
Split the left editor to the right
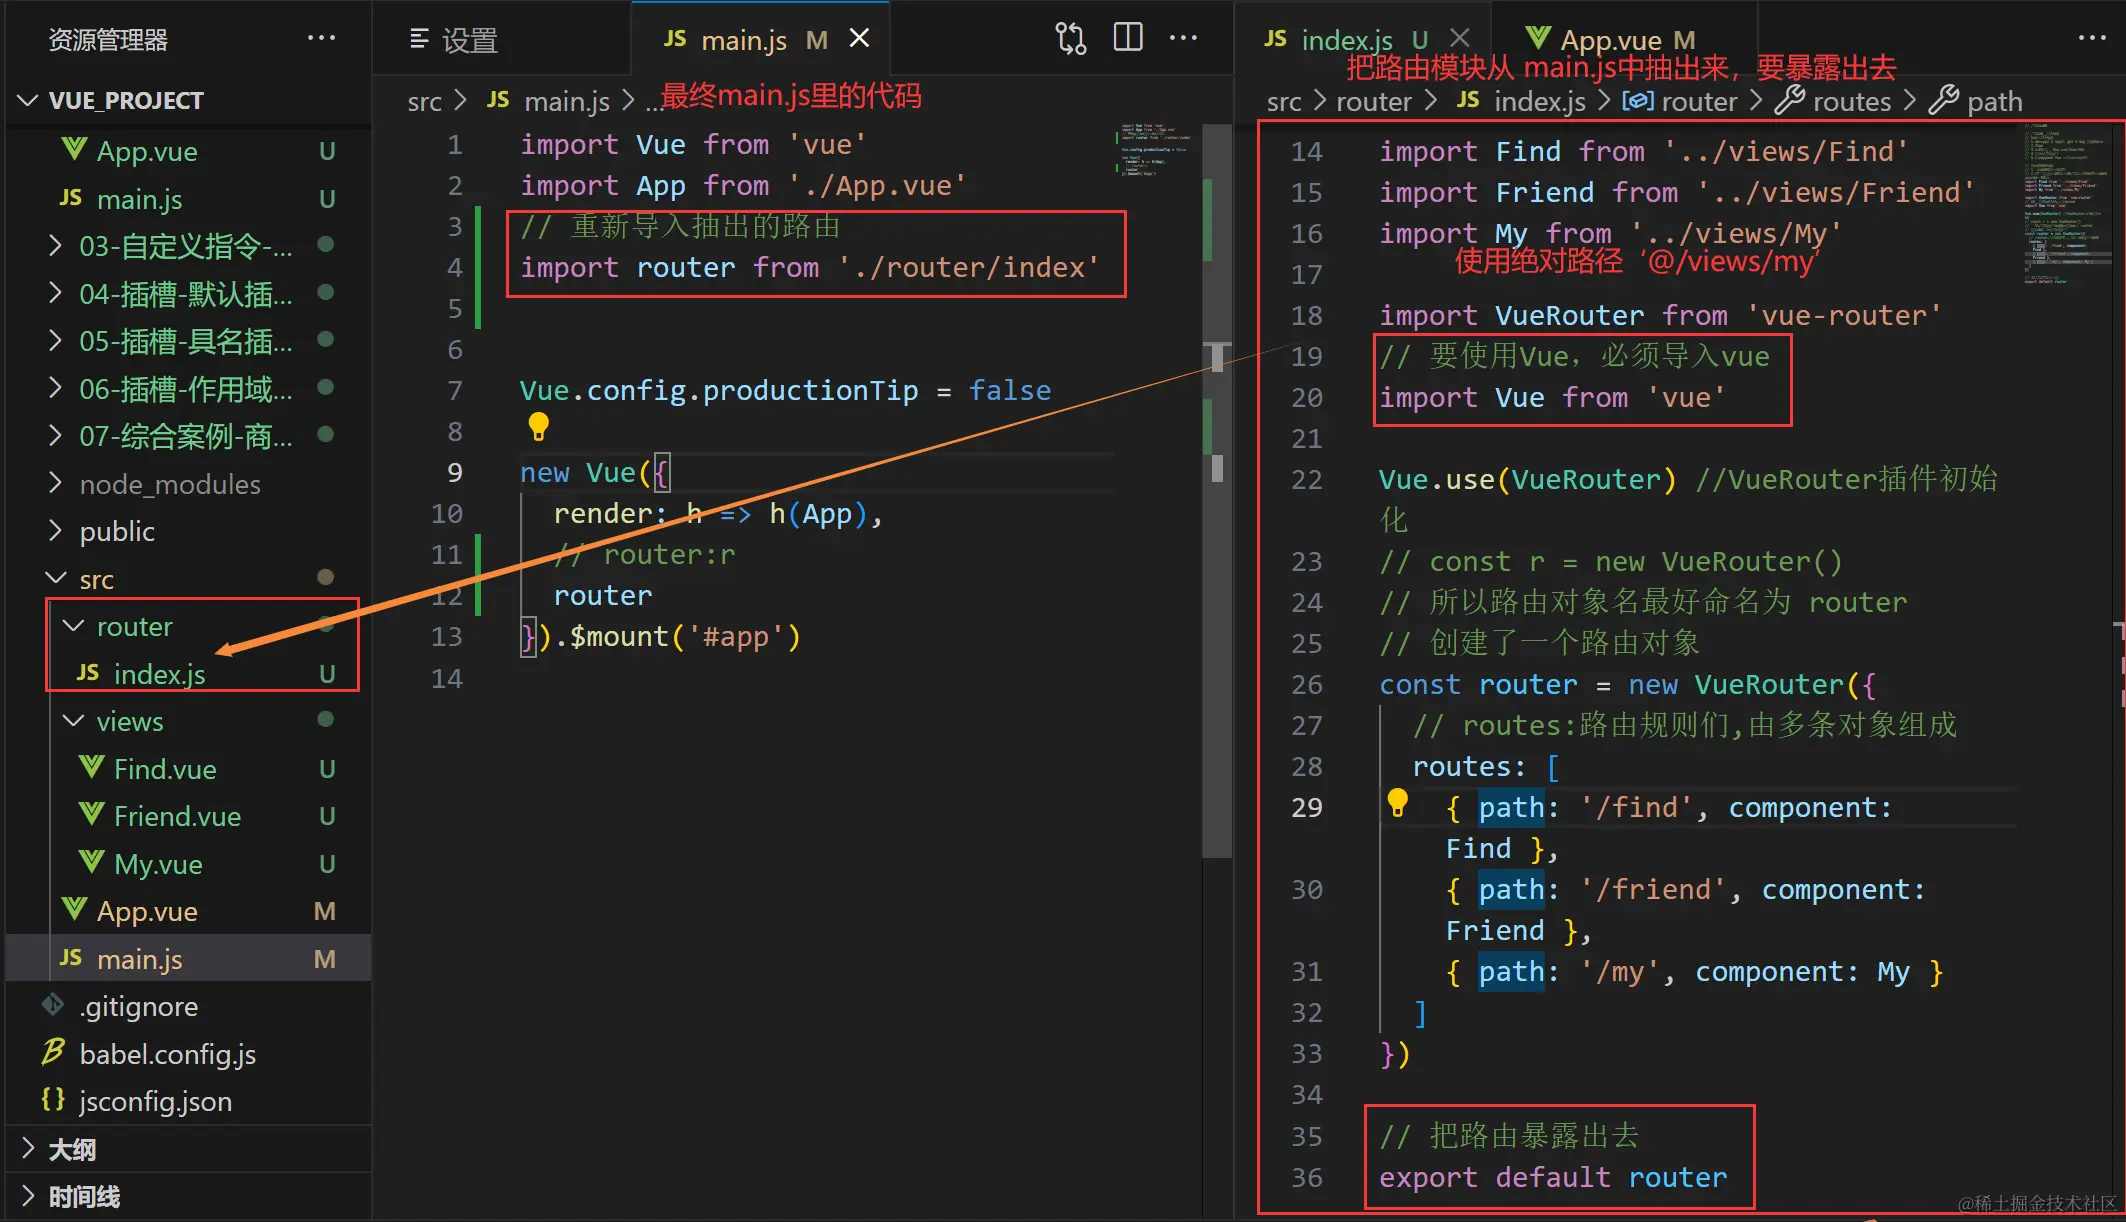[x=1127, y=38]
